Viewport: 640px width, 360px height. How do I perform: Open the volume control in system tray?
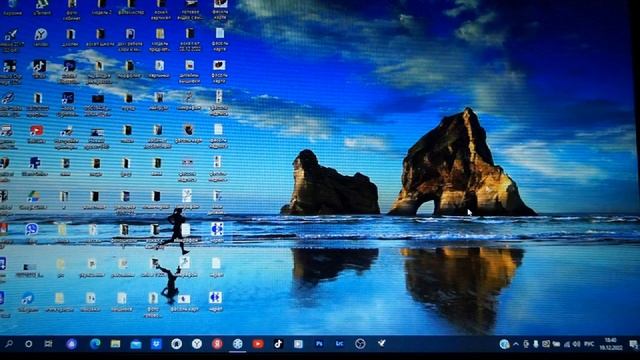[576, 344]
